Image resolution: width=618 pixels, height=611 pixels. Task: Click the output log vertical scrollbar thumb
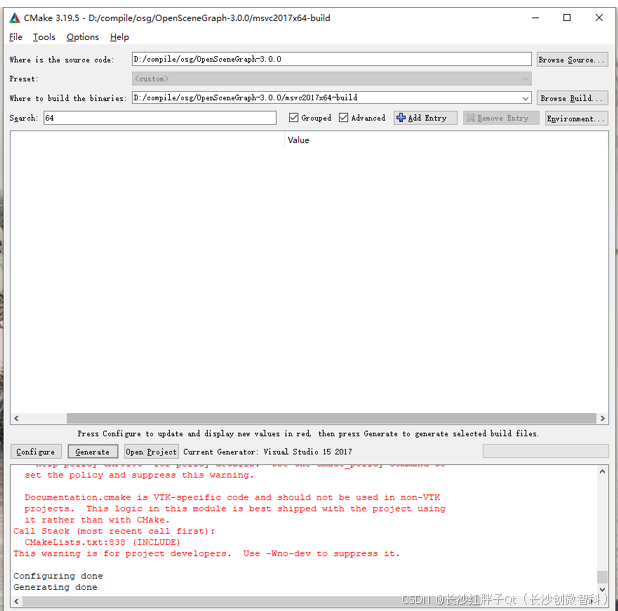point(602,576)
